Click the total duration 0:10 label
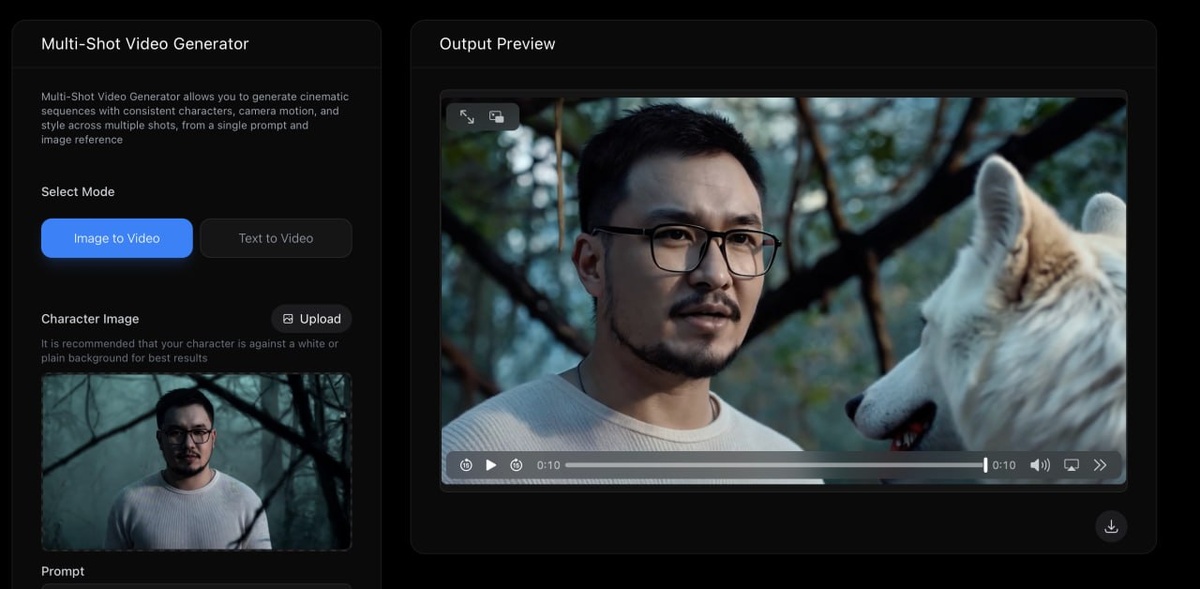Viewport: 1200px width, 589px height. pos(1004,465)
